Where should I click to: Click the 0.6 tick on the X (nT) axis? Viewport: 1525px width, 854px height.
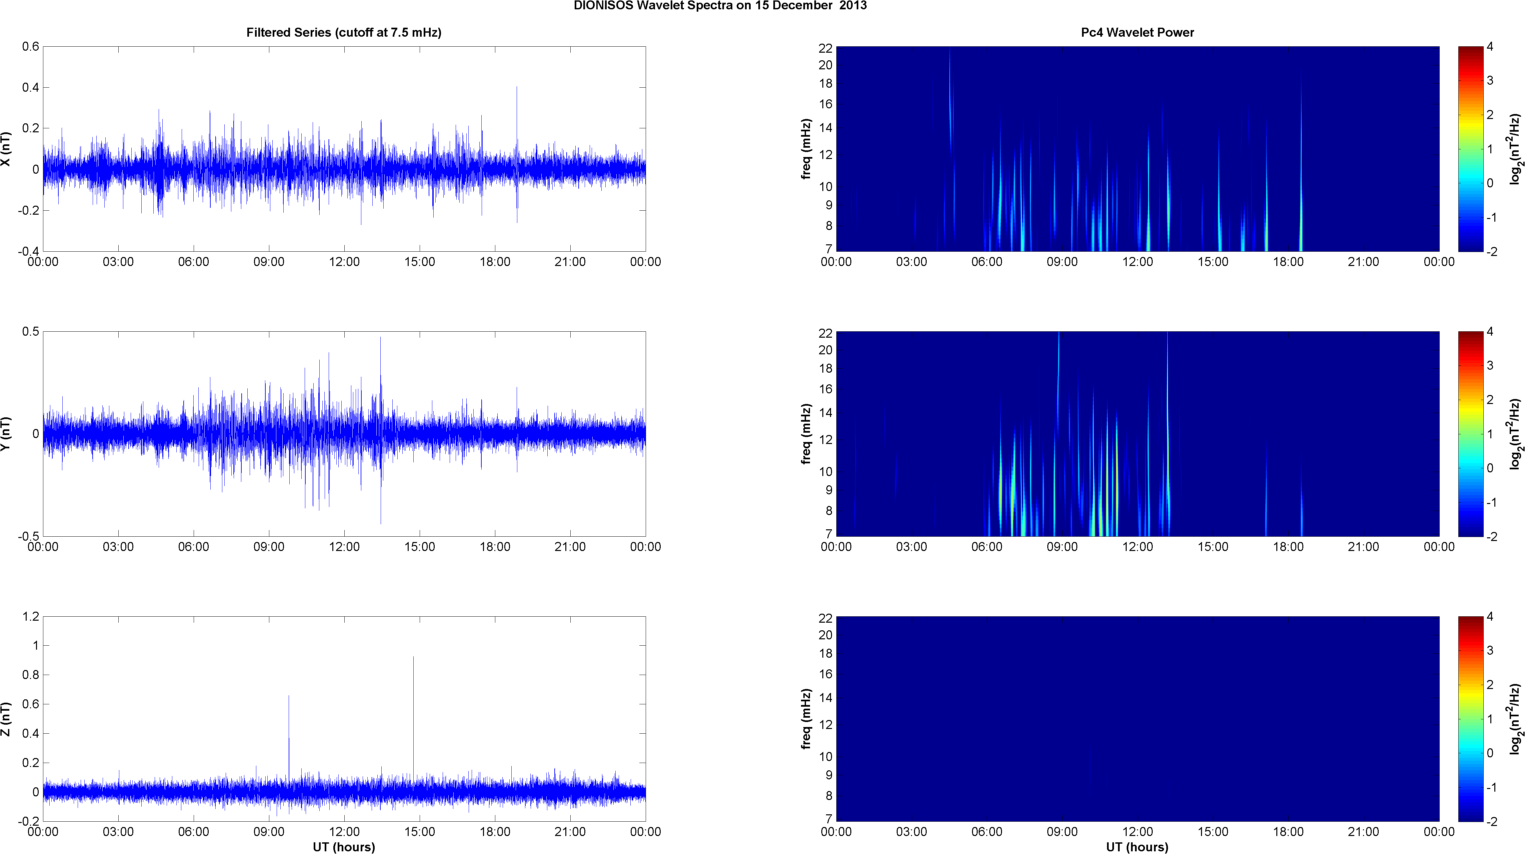pyautogui.click(x=30, y=47)
